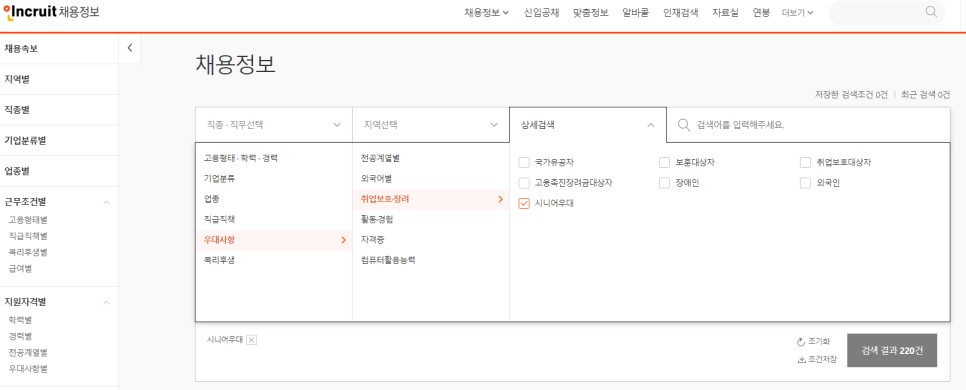Open 경력별 in the sidebar

point(20,336)
